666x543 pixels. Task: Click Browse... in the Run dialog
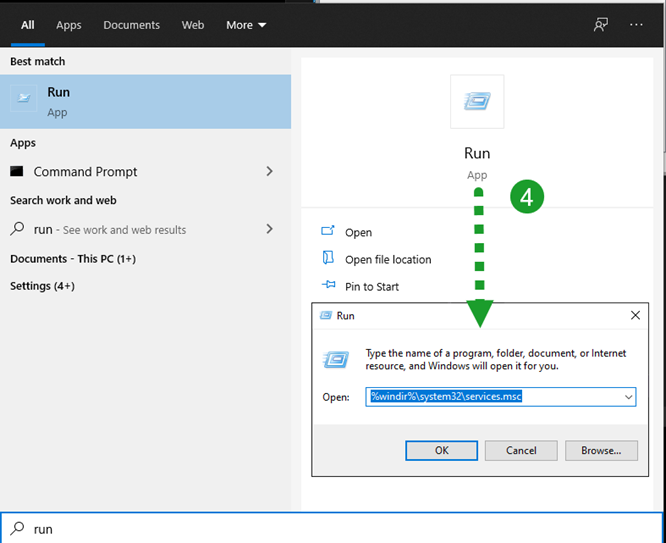pos(601,450)
